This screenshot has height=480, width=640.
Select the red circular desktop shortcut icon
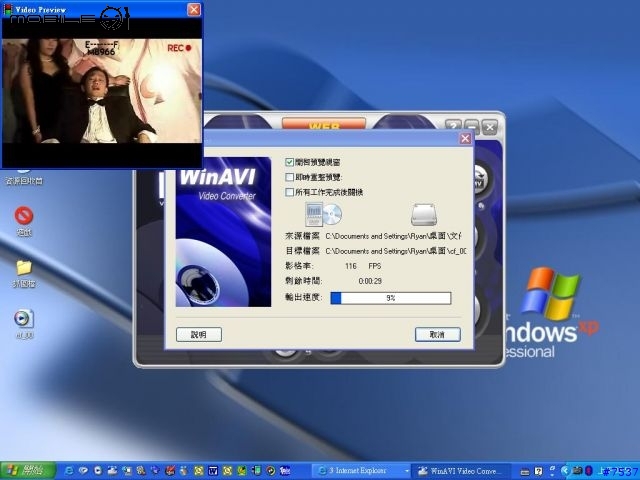pos(24,216)
